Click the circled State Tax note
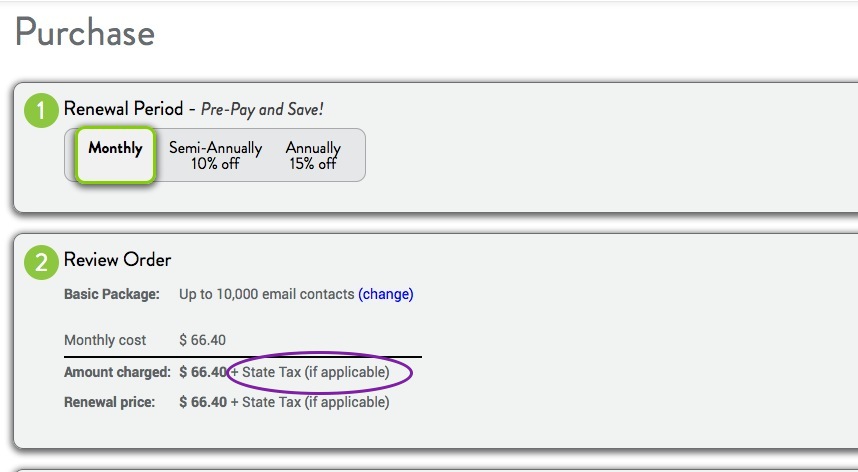 (310, 372)
